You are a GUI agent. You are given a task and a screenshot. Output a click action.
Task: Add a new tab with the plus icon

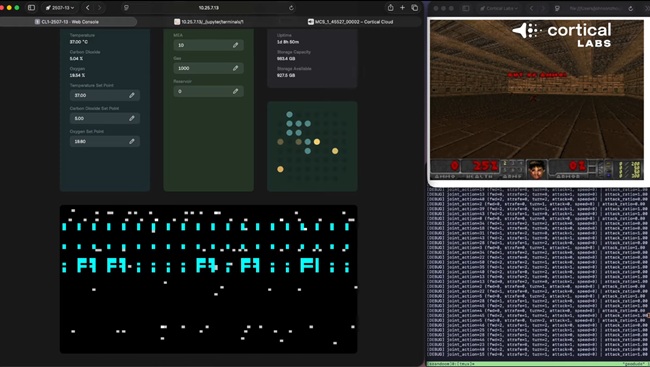(x=402, y=7)
